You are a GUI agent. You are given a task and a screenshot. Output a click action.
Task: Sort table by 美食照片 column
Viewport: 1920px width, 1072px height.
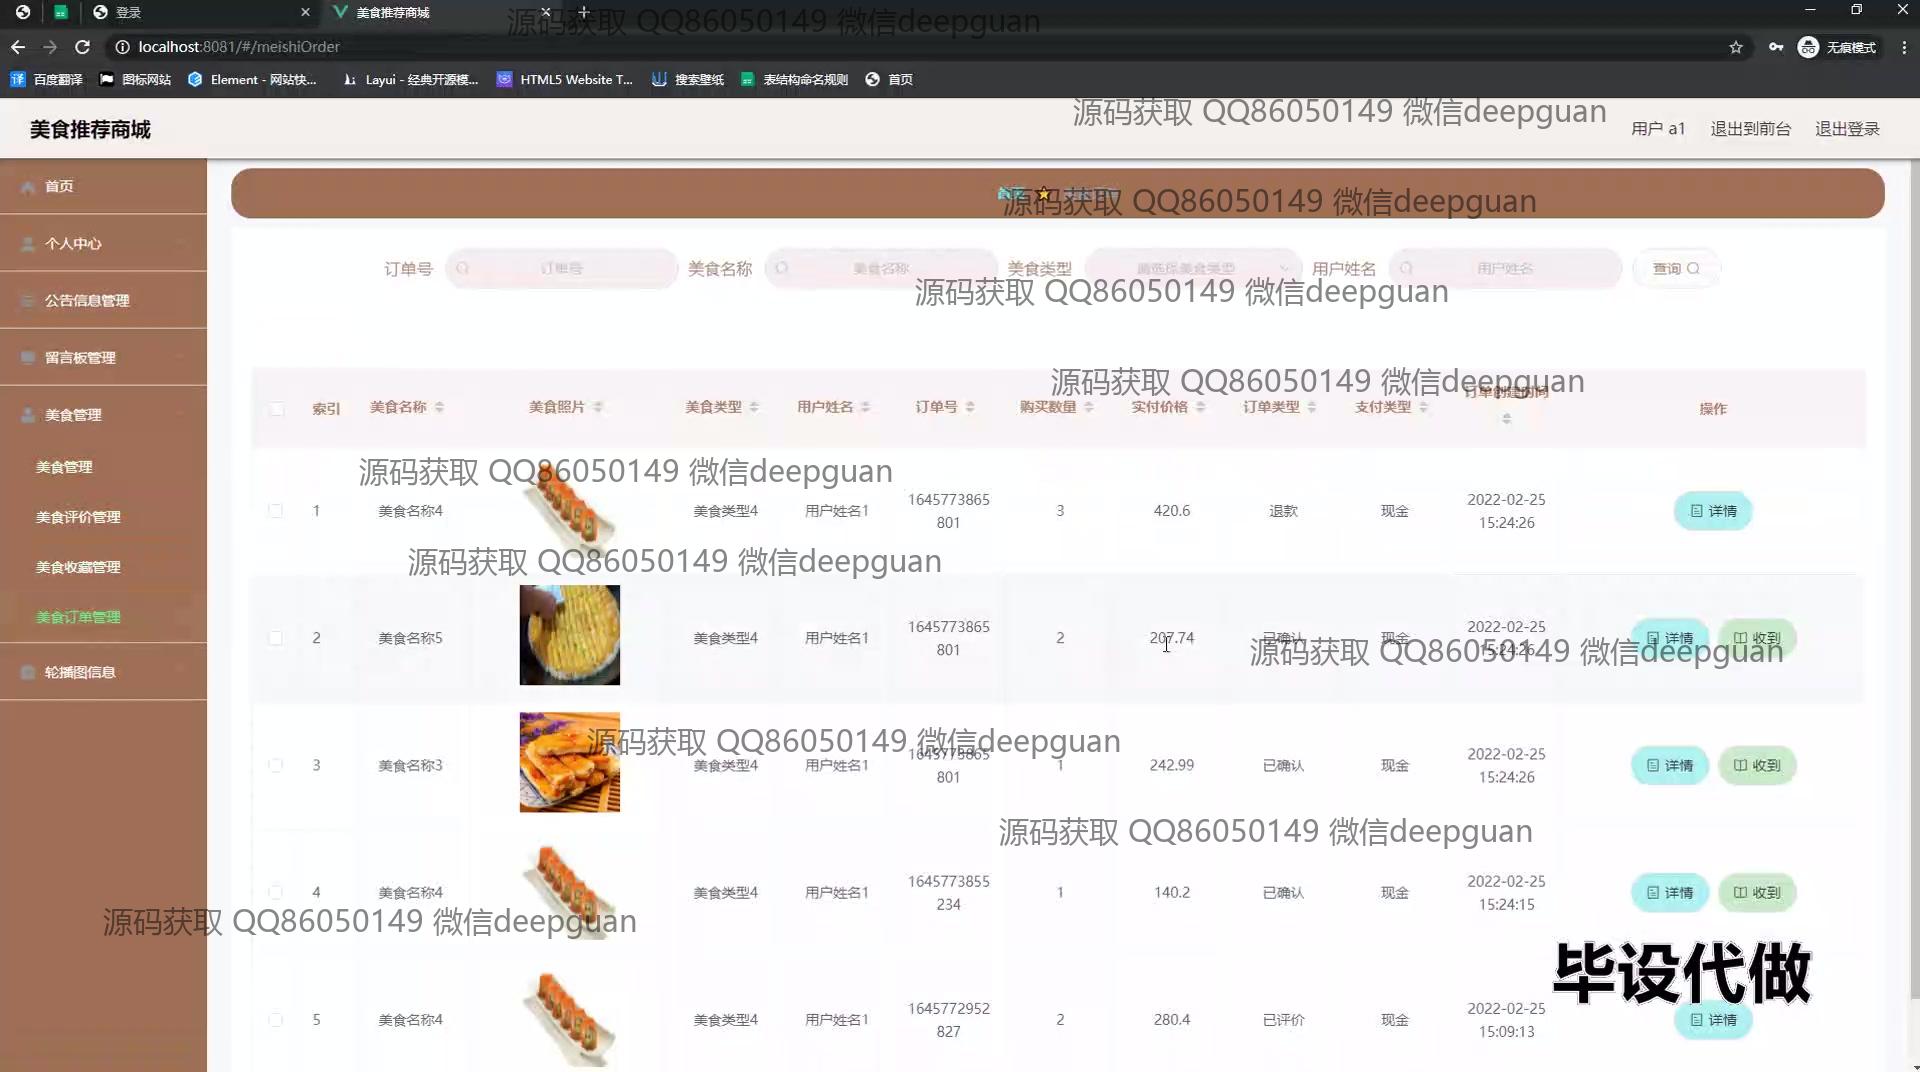597,407
